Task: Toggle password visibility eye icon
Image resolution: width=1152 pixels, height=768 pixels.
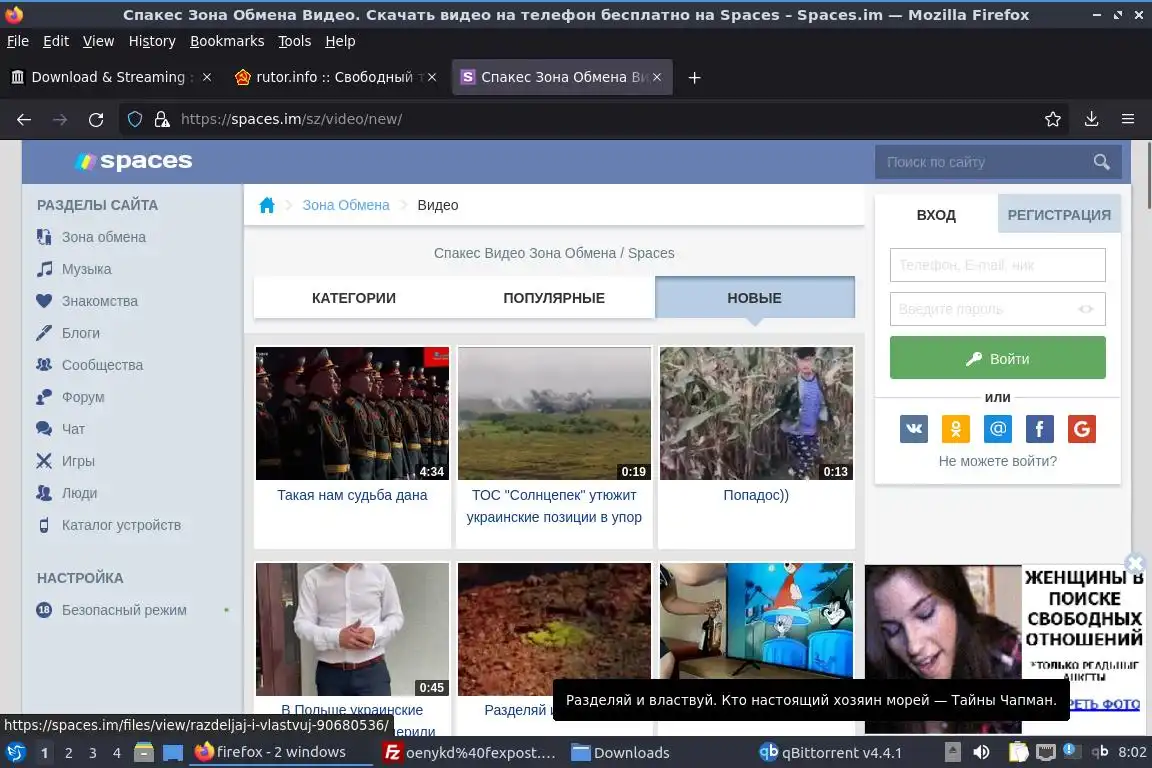Action: (x=1086, y=309)
